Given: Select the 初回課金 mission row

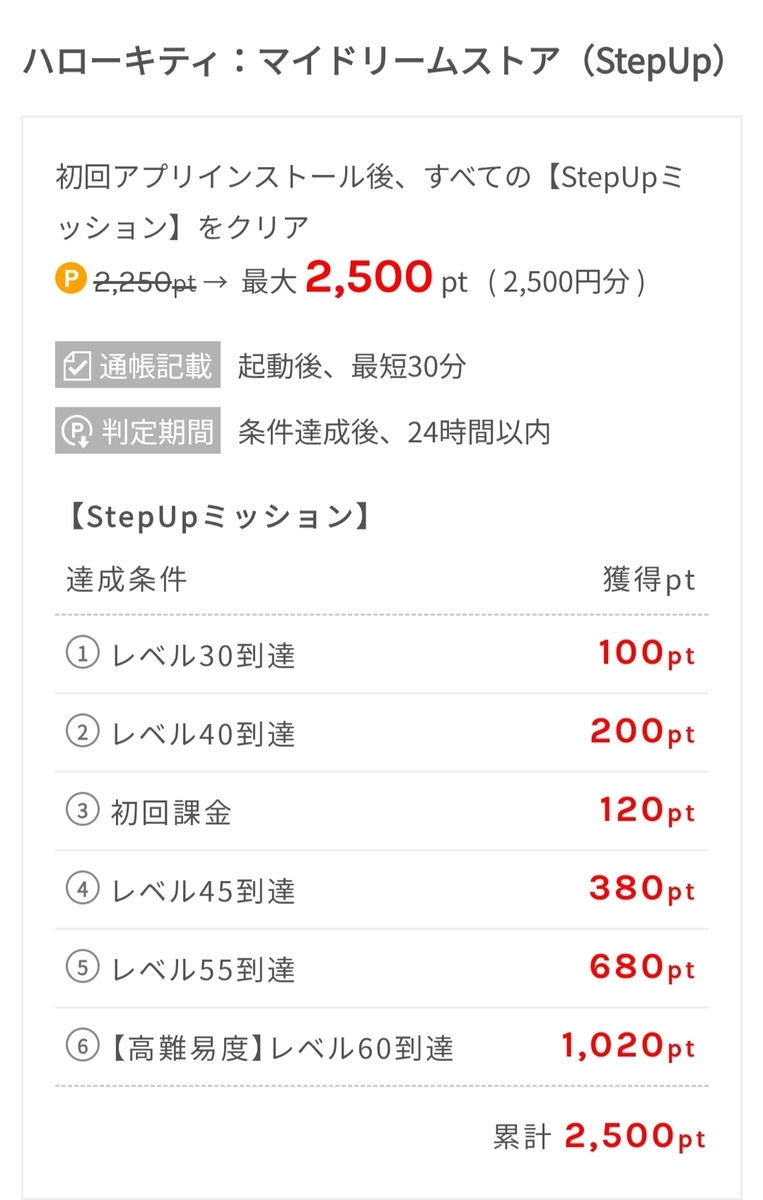Looking at the screenshot, I should (381, 811).
